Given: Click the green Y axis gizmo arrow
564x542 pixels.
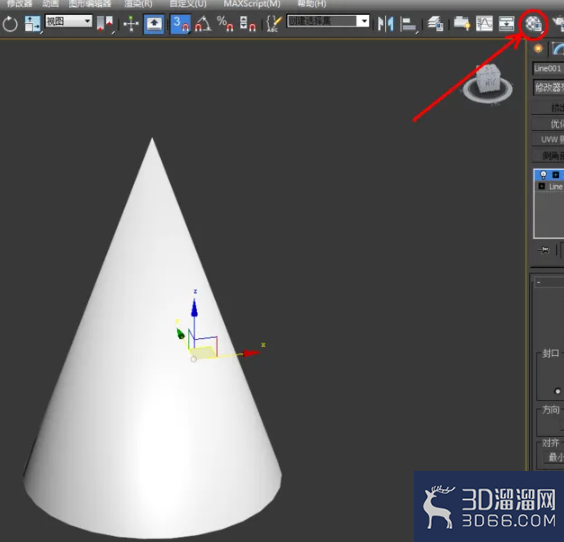Looking at the screenshot, I should pos(180,334).
